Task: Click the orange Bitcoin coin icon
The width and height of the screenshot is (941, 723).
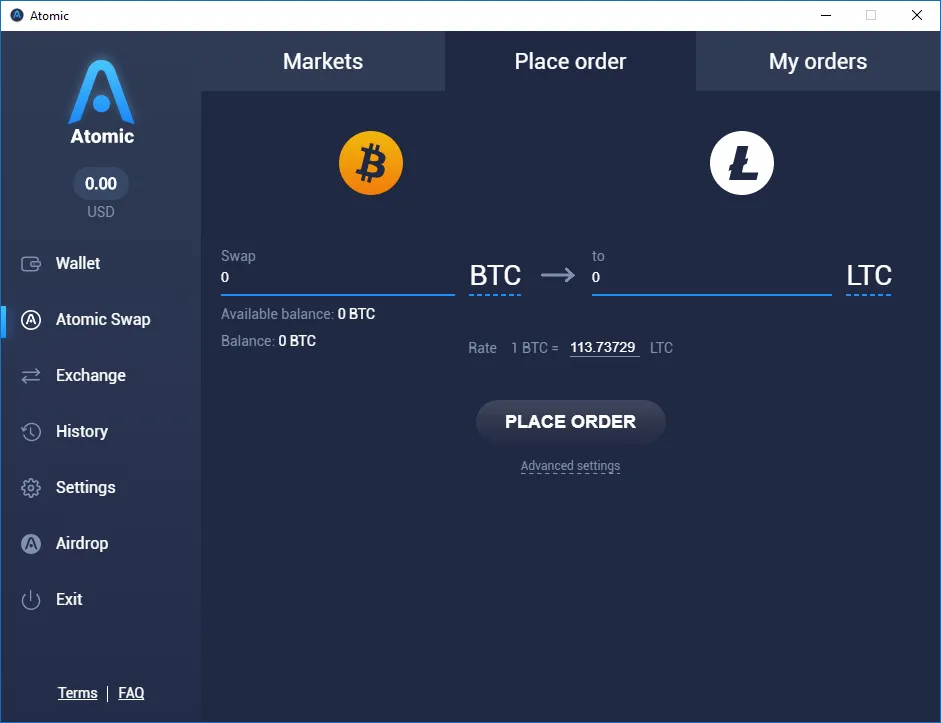Action: click(x=371, y=163)
